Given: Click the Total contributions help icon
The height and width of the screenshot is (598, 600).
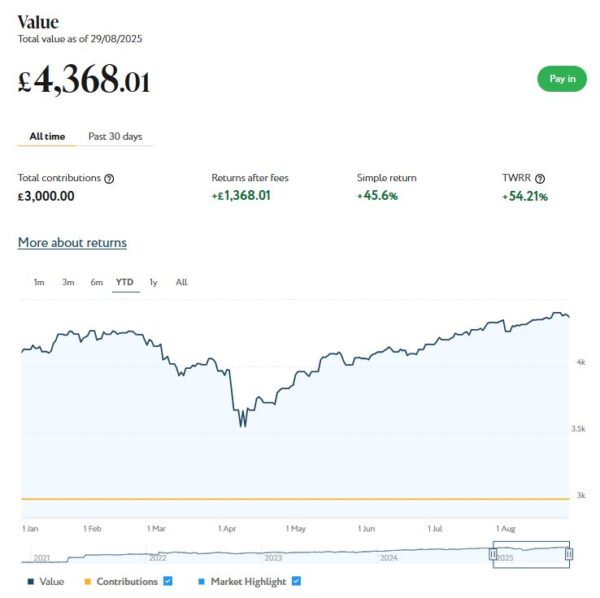Looking at the screenshot, I should click(x=109, y=178).
